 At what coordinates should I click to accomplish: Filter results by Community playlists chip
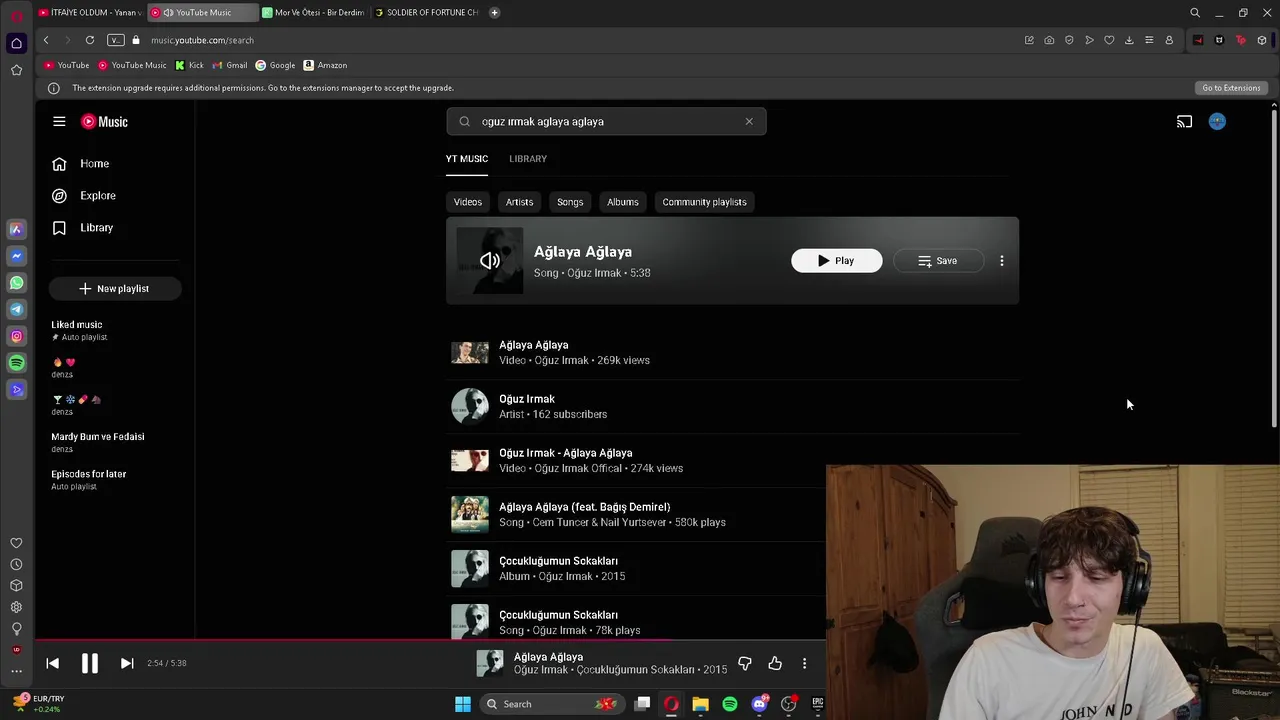(x=704, y=202)
